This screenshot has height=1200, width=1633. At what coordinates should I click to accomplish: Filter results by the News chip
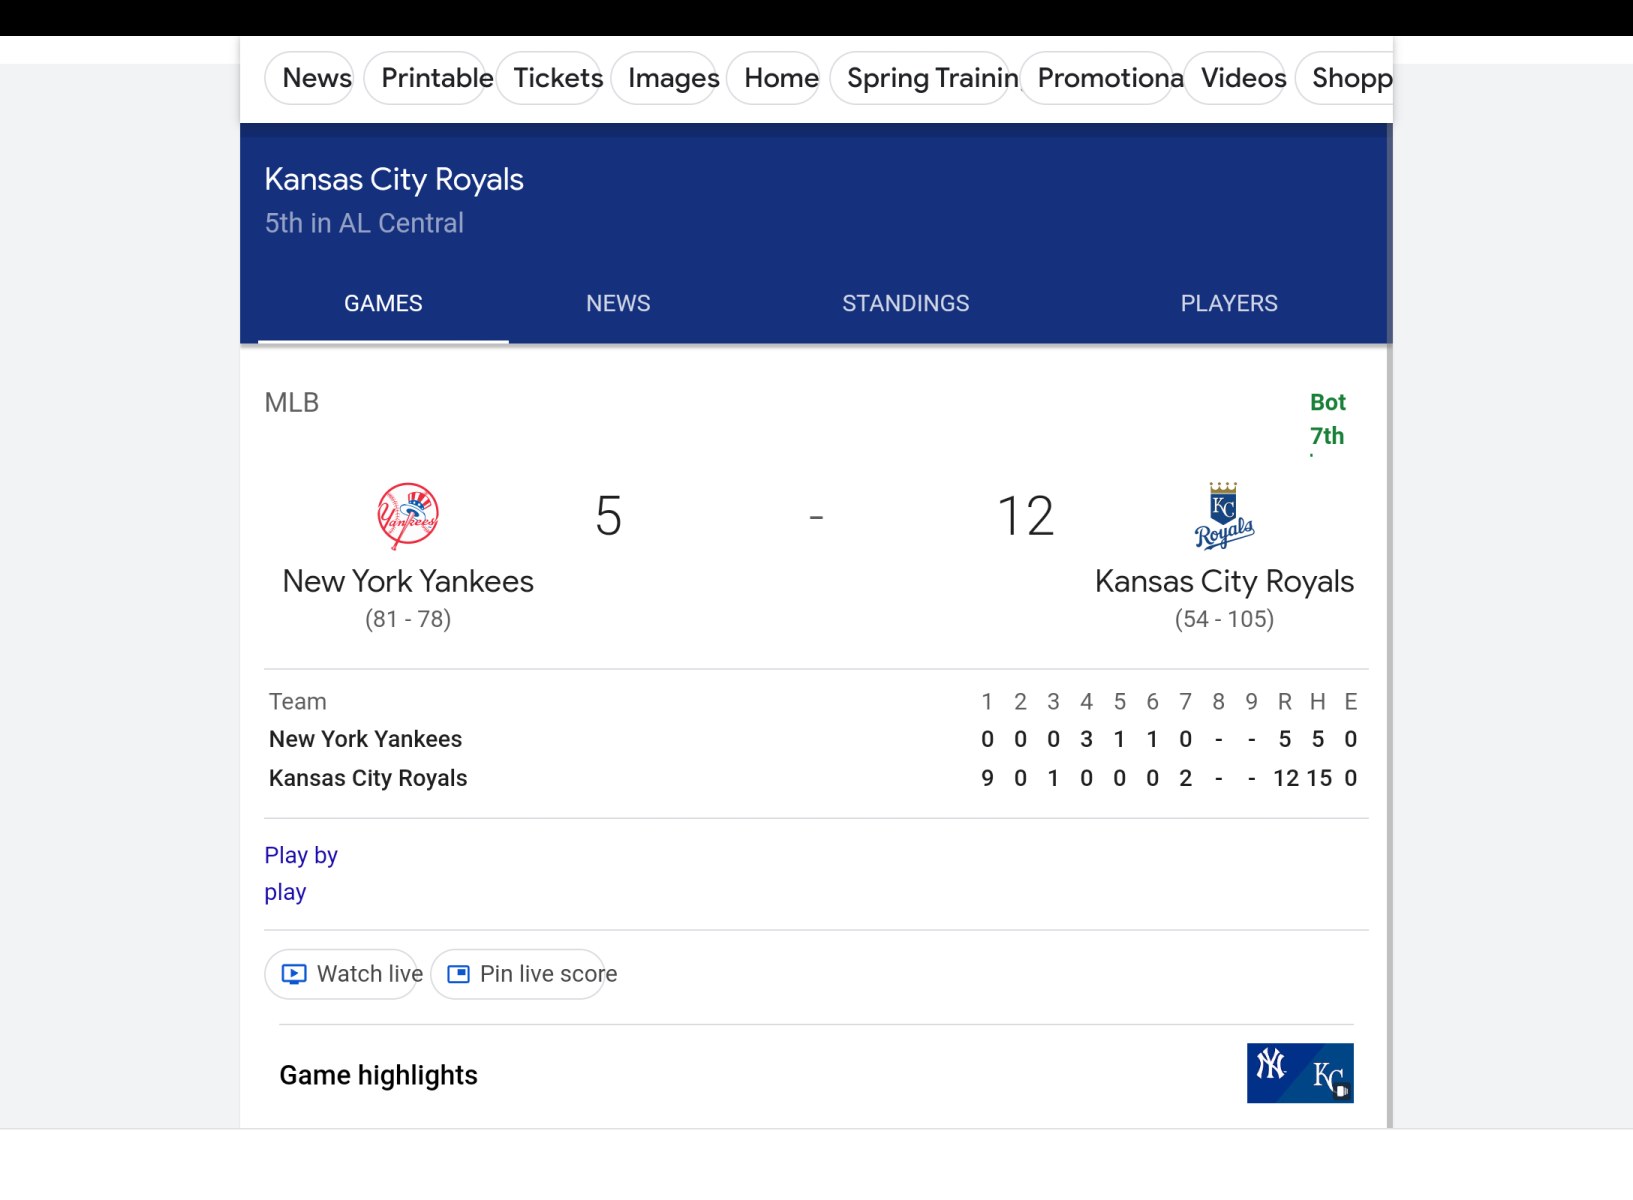(316, 78)
